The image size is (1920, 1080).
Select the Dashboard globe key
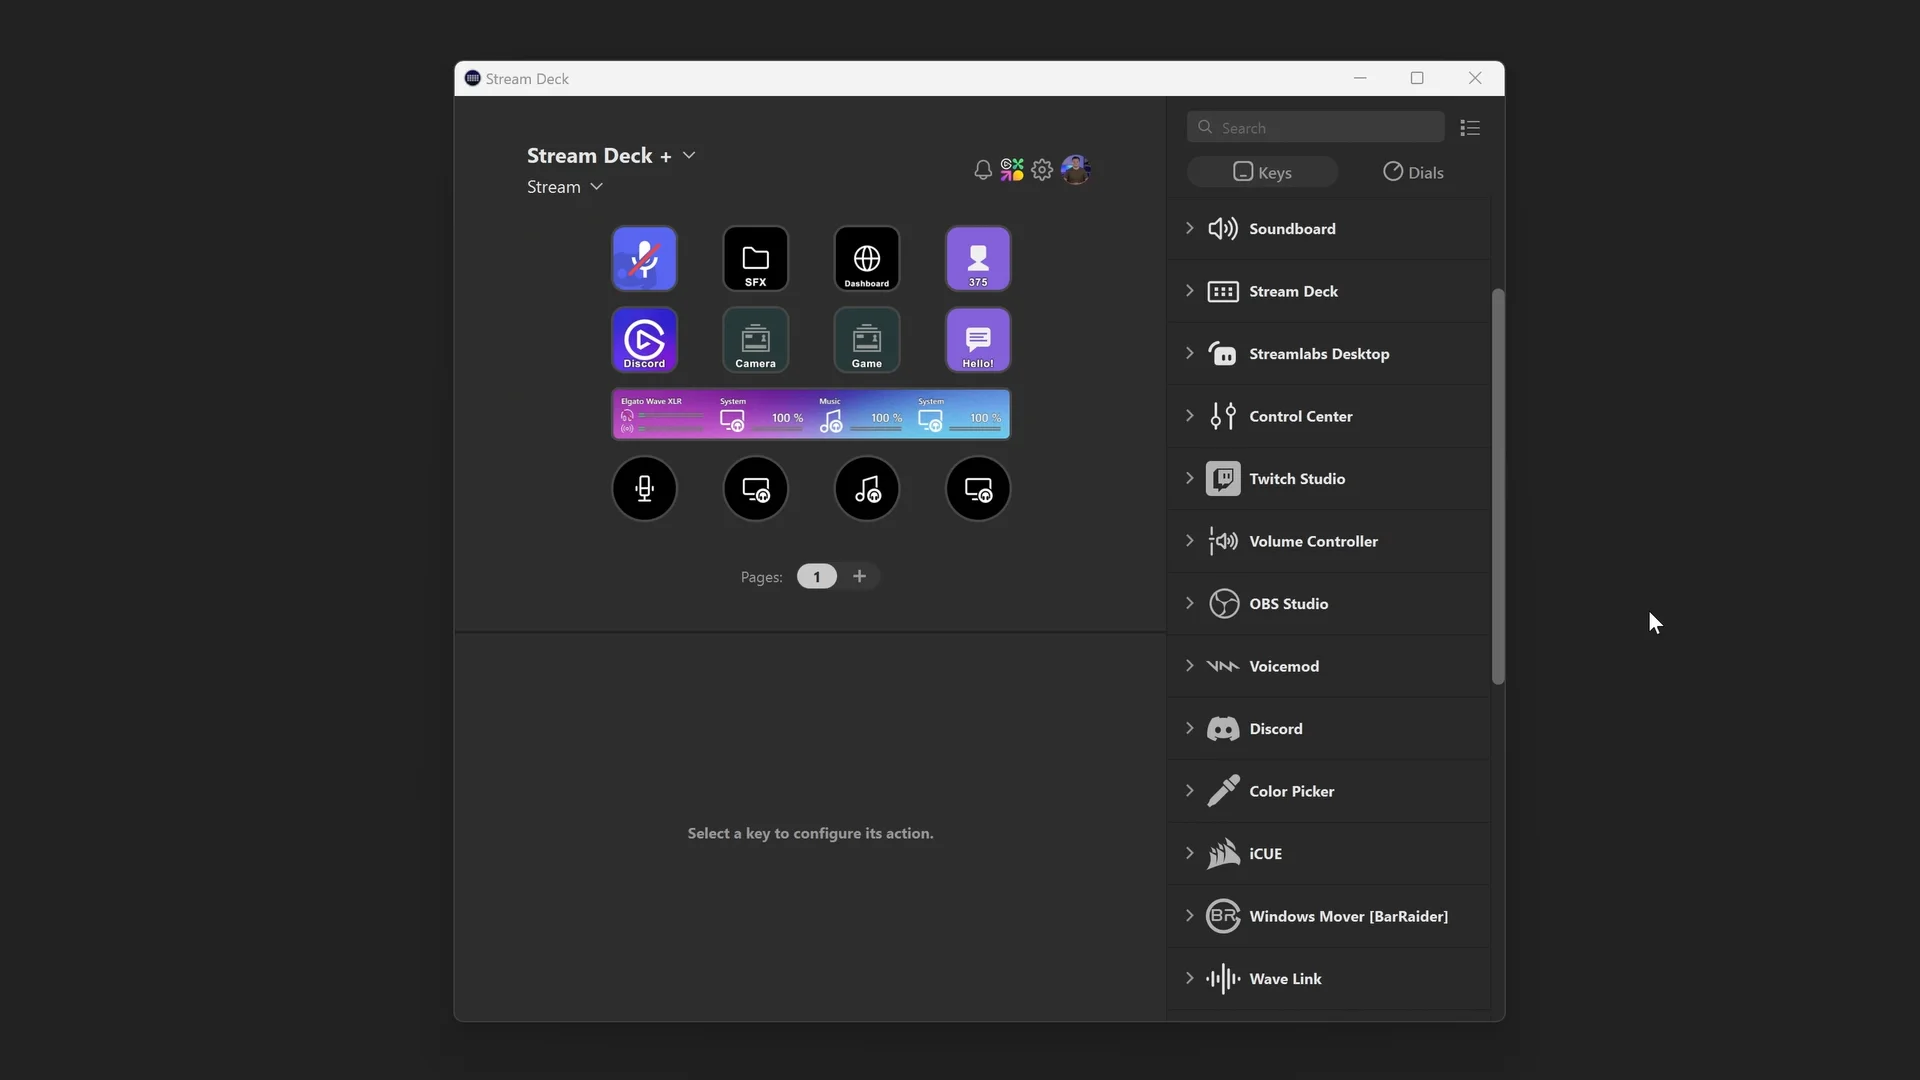866,259
